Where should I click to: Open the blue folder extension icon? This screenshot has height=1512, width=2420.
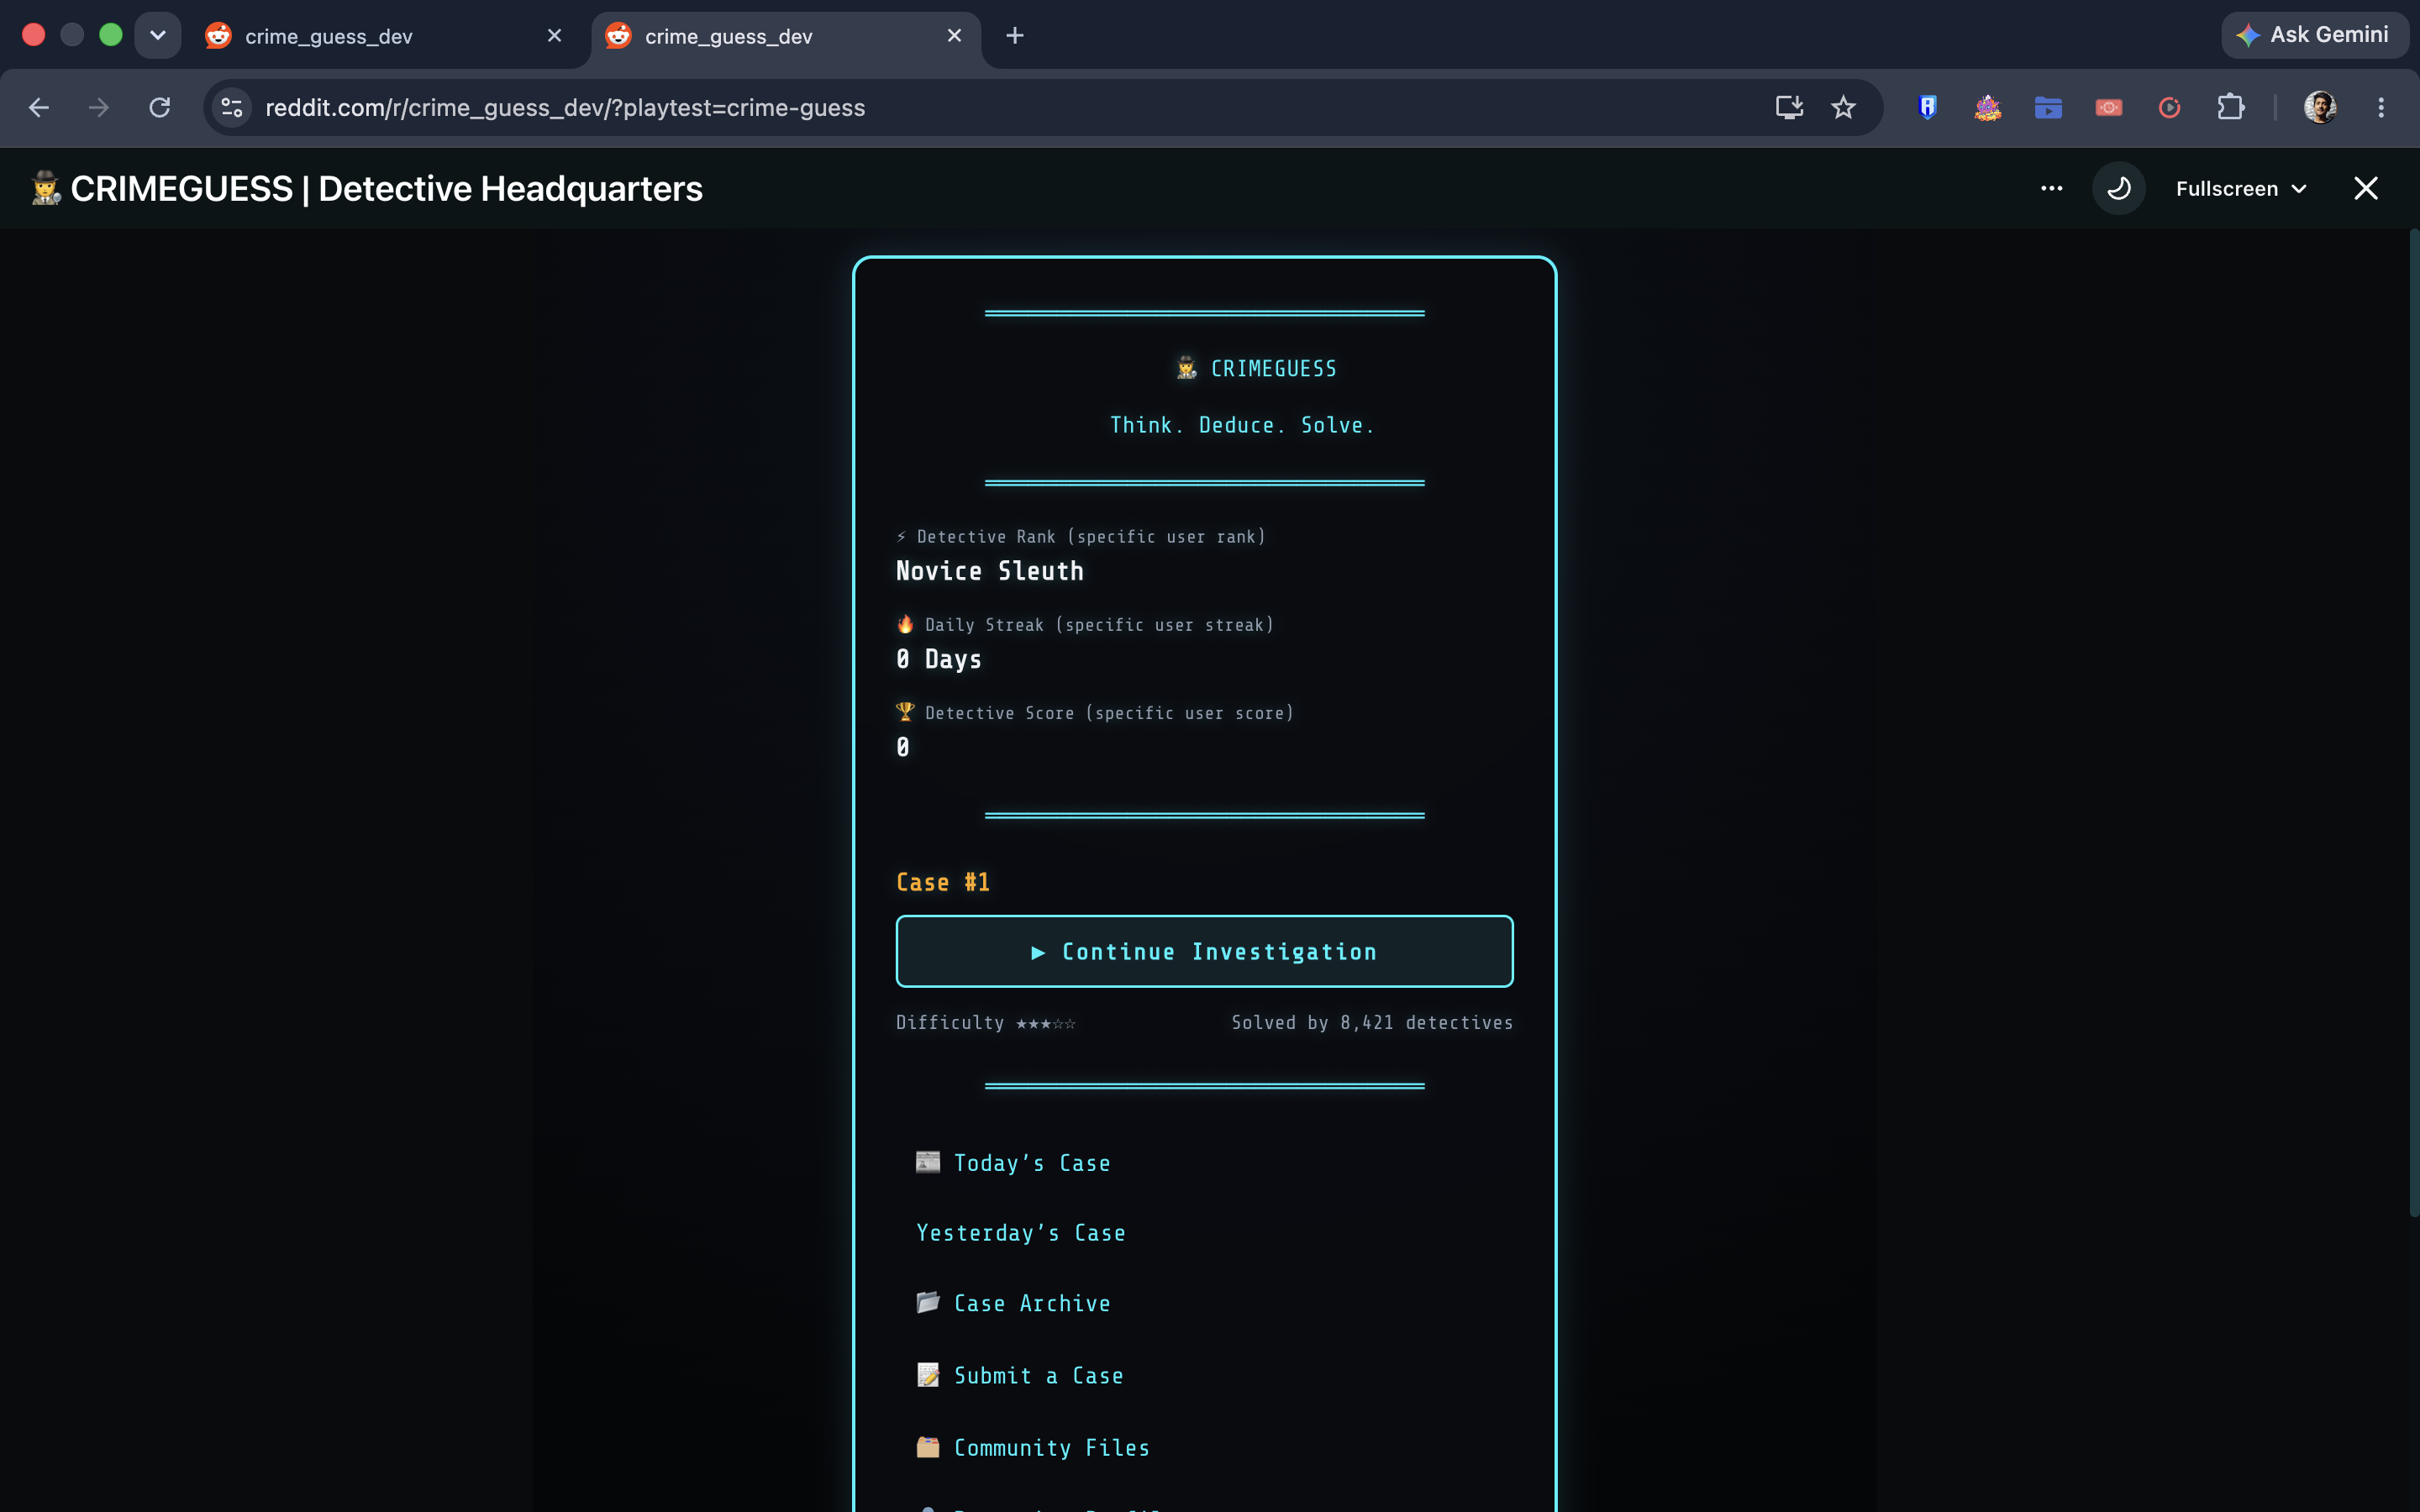coord(2048,107)
